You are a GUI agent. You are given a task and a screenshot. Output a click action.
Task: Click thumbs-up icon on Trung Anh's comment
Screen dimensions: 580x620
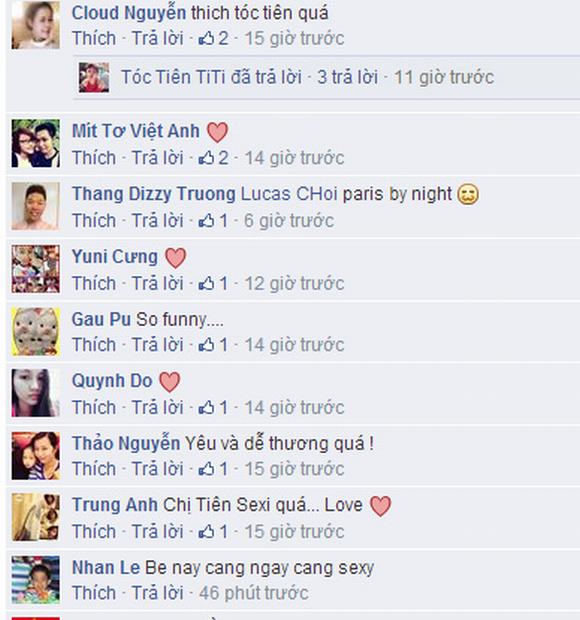coord(206,532)
